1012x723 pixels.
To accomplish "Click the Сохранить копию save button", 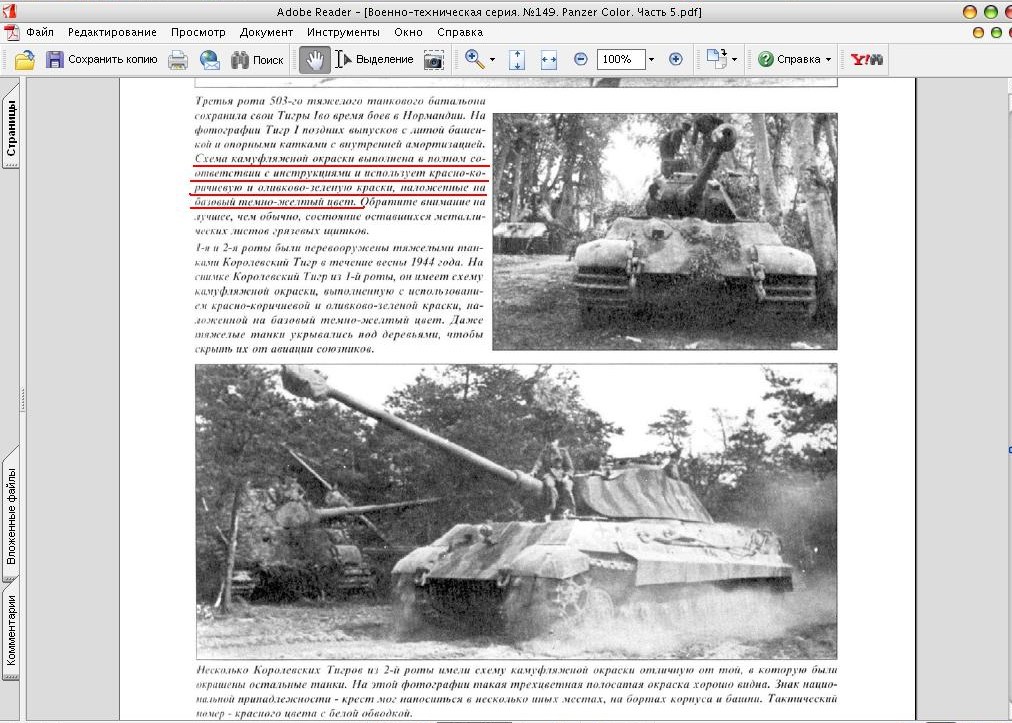I will point(101,59).
